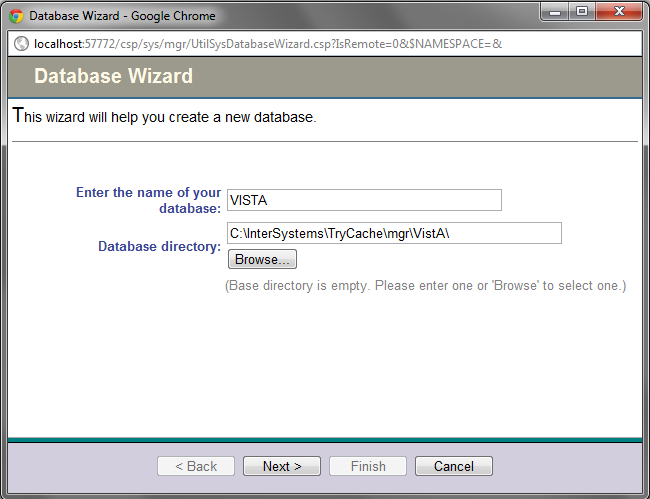Screen dimensions: 650x499
Task: Click the database name field containing VISTA
Action: [x=364, y=200]
